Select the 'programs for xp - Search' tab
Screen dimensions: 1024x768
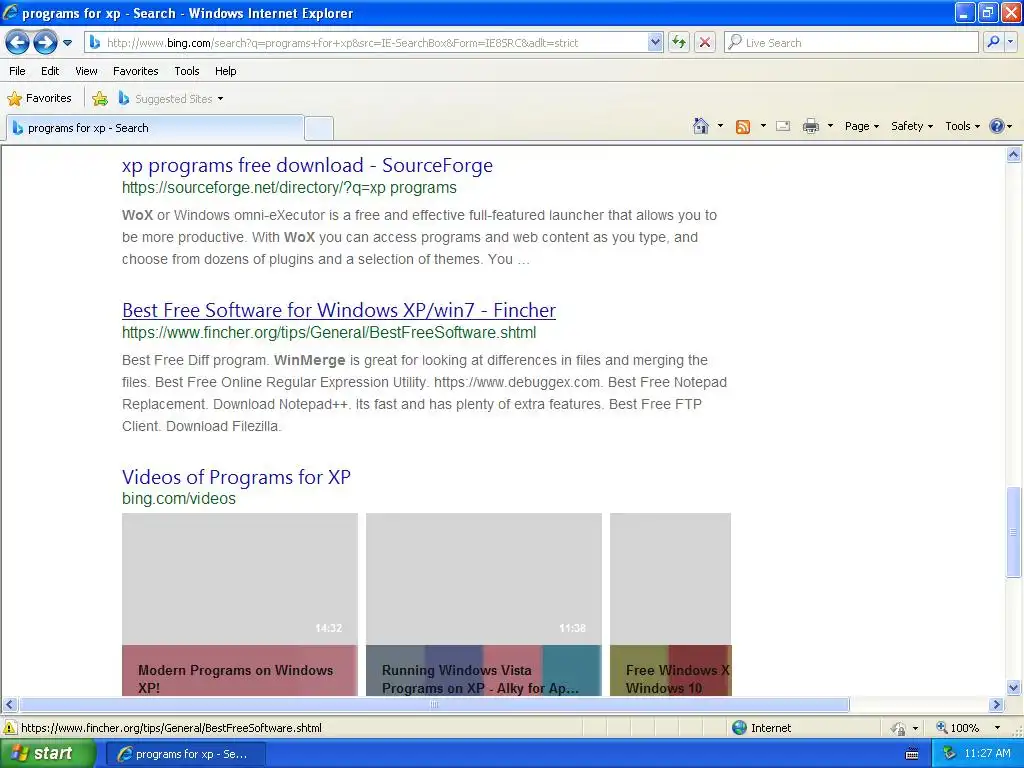155,128
